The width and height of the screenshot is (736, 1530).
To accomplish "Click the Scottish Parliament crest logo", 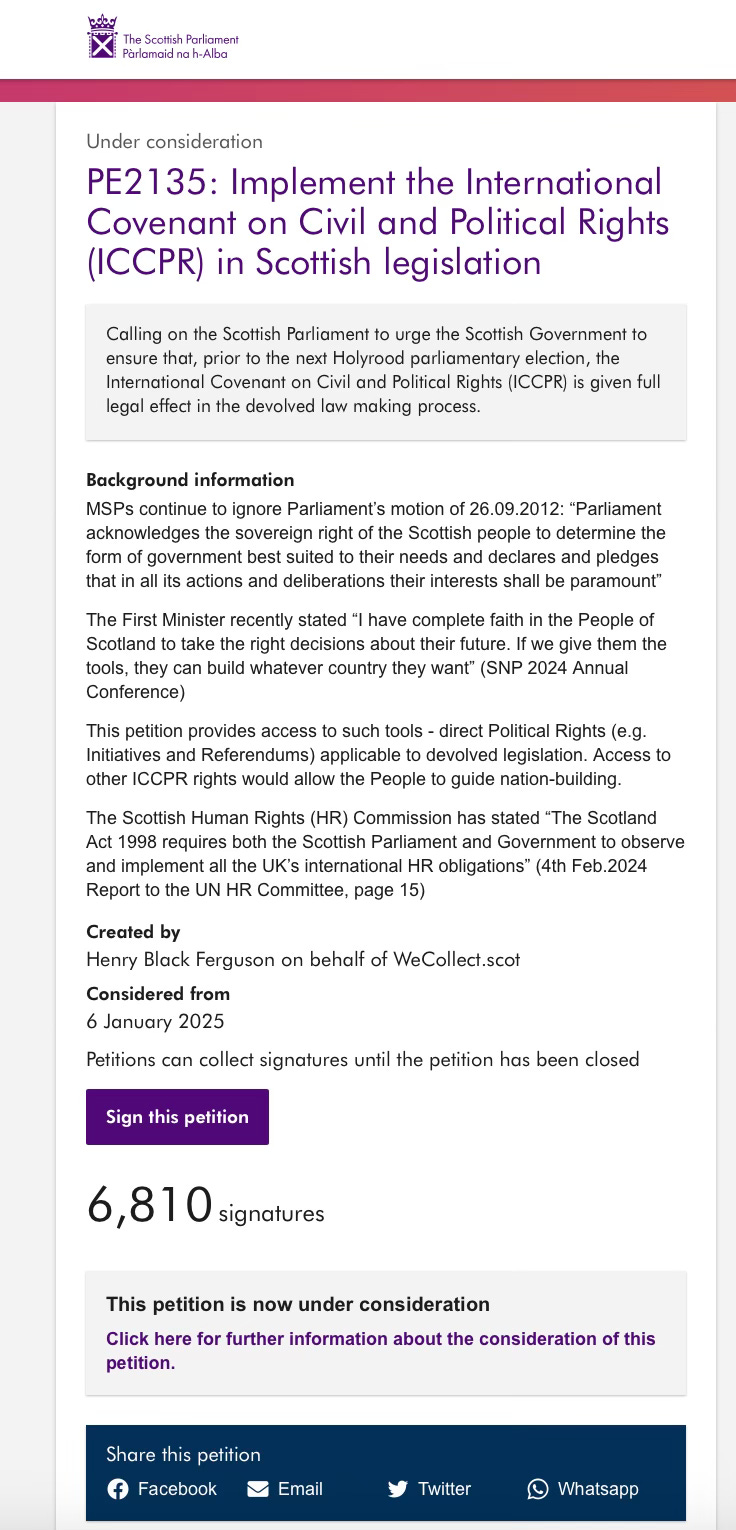I will (x=102, y=37).
